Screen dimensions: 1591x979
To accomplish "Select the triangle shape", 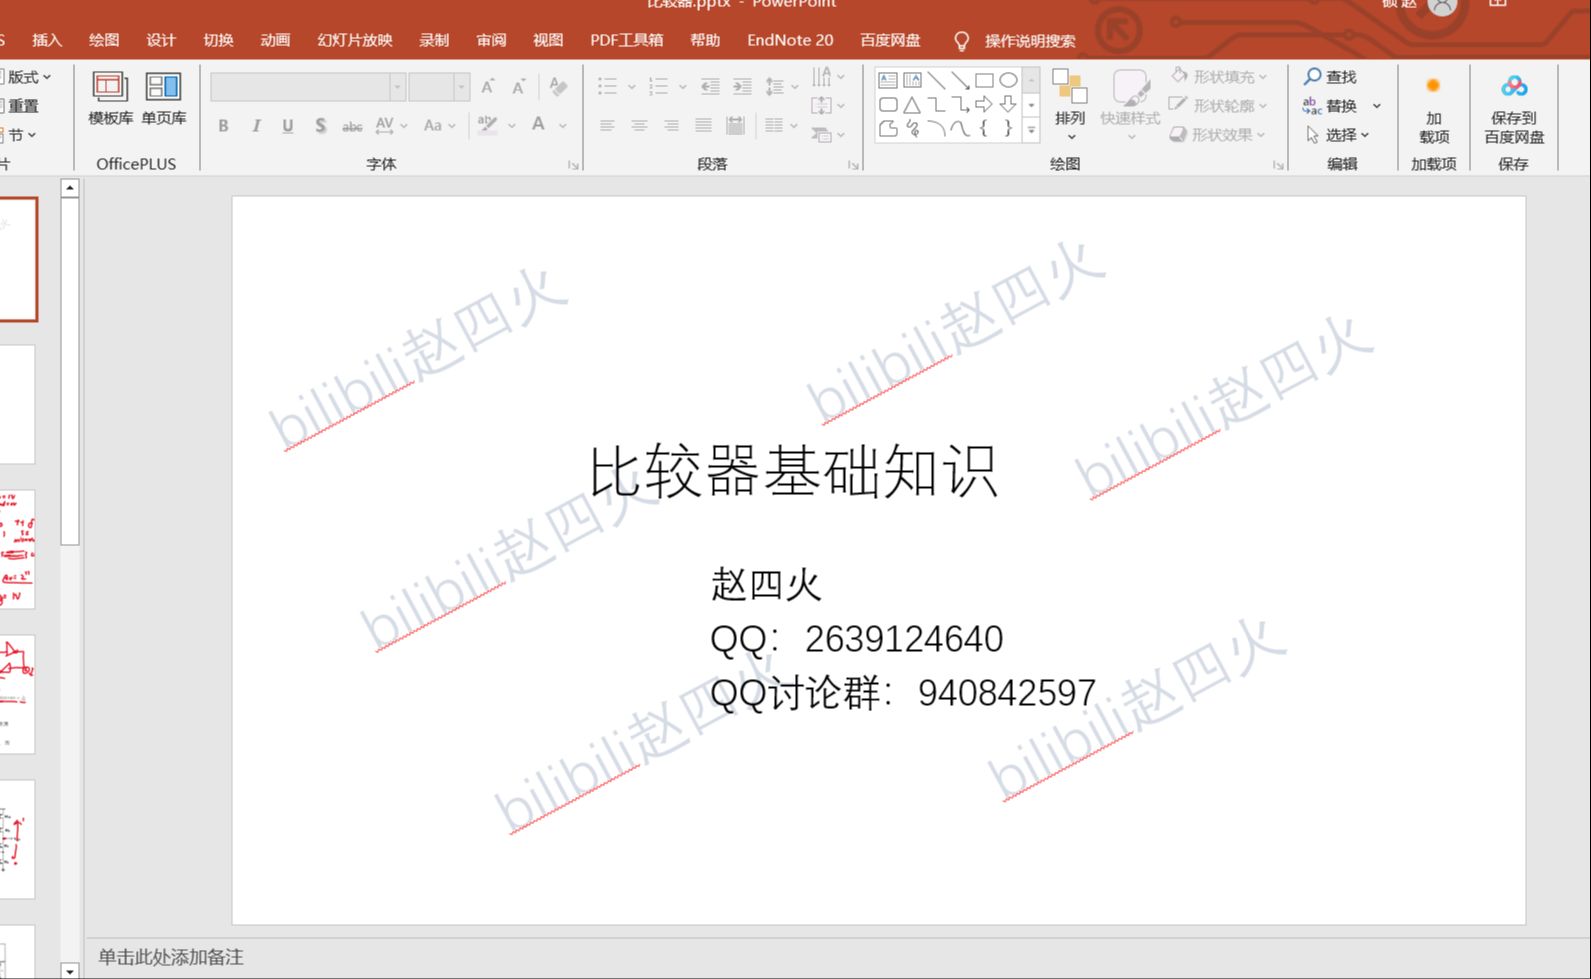I will (912, 104).
